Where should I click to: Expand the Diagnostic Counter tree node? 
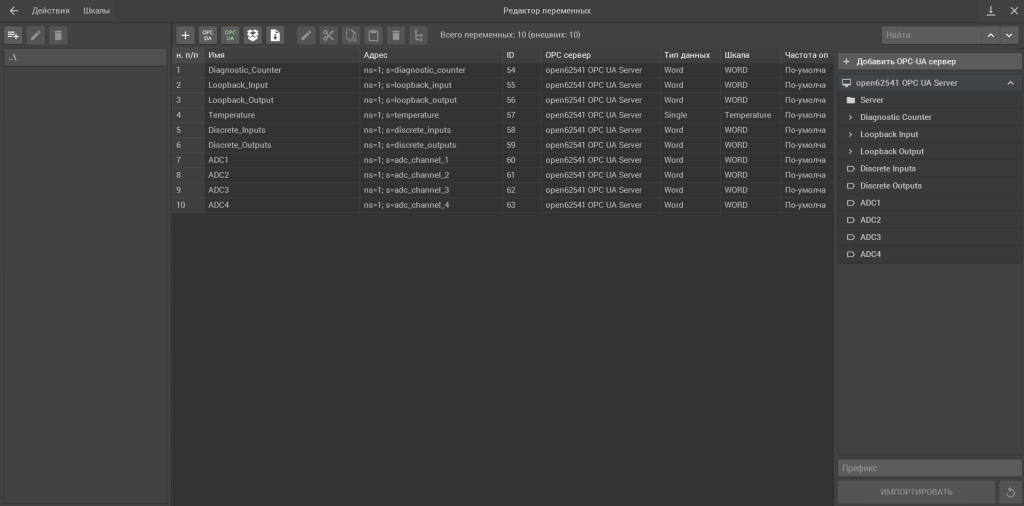[x=850, y=118]
